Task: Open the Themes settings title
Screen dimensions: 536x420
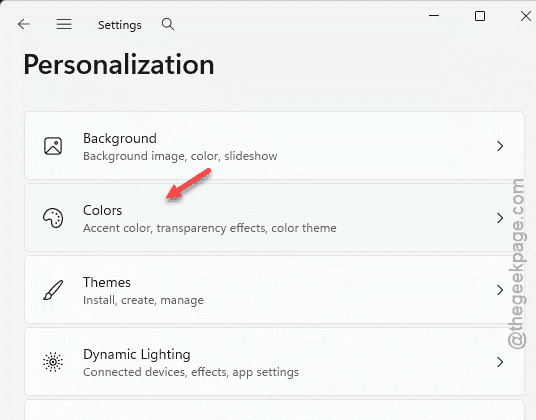Action: [107, 282]
